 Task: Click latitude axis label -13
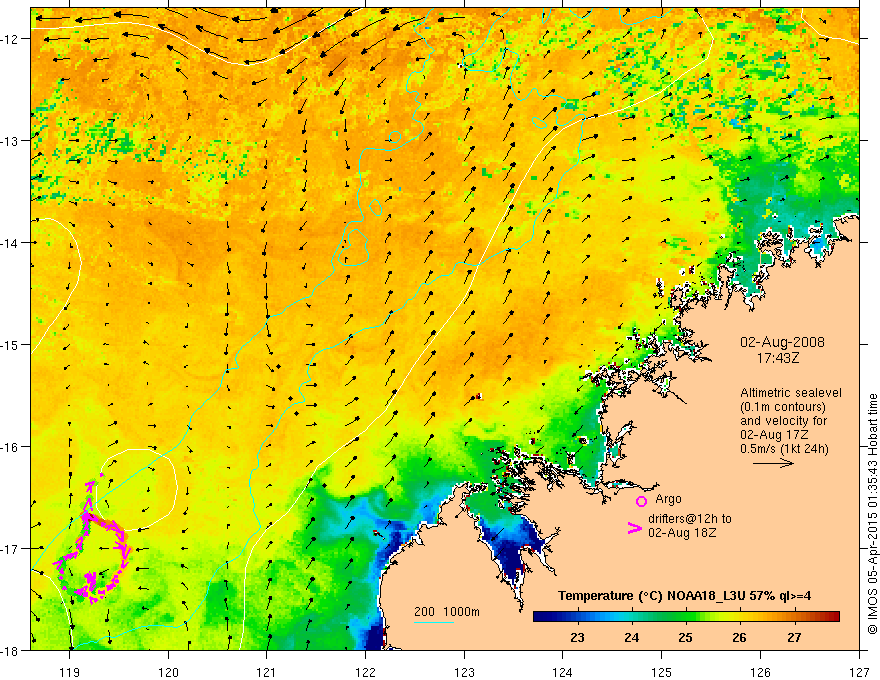tap(11, 140)
